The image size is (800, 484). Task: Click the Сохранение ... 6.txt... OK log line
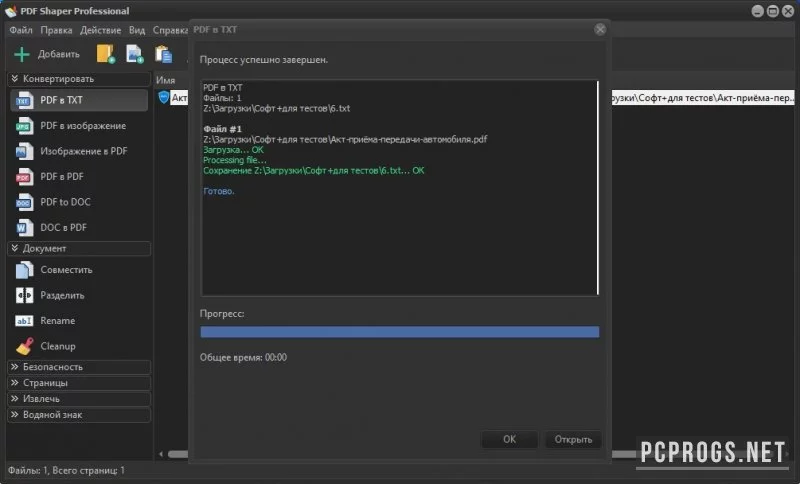point(313,171)
